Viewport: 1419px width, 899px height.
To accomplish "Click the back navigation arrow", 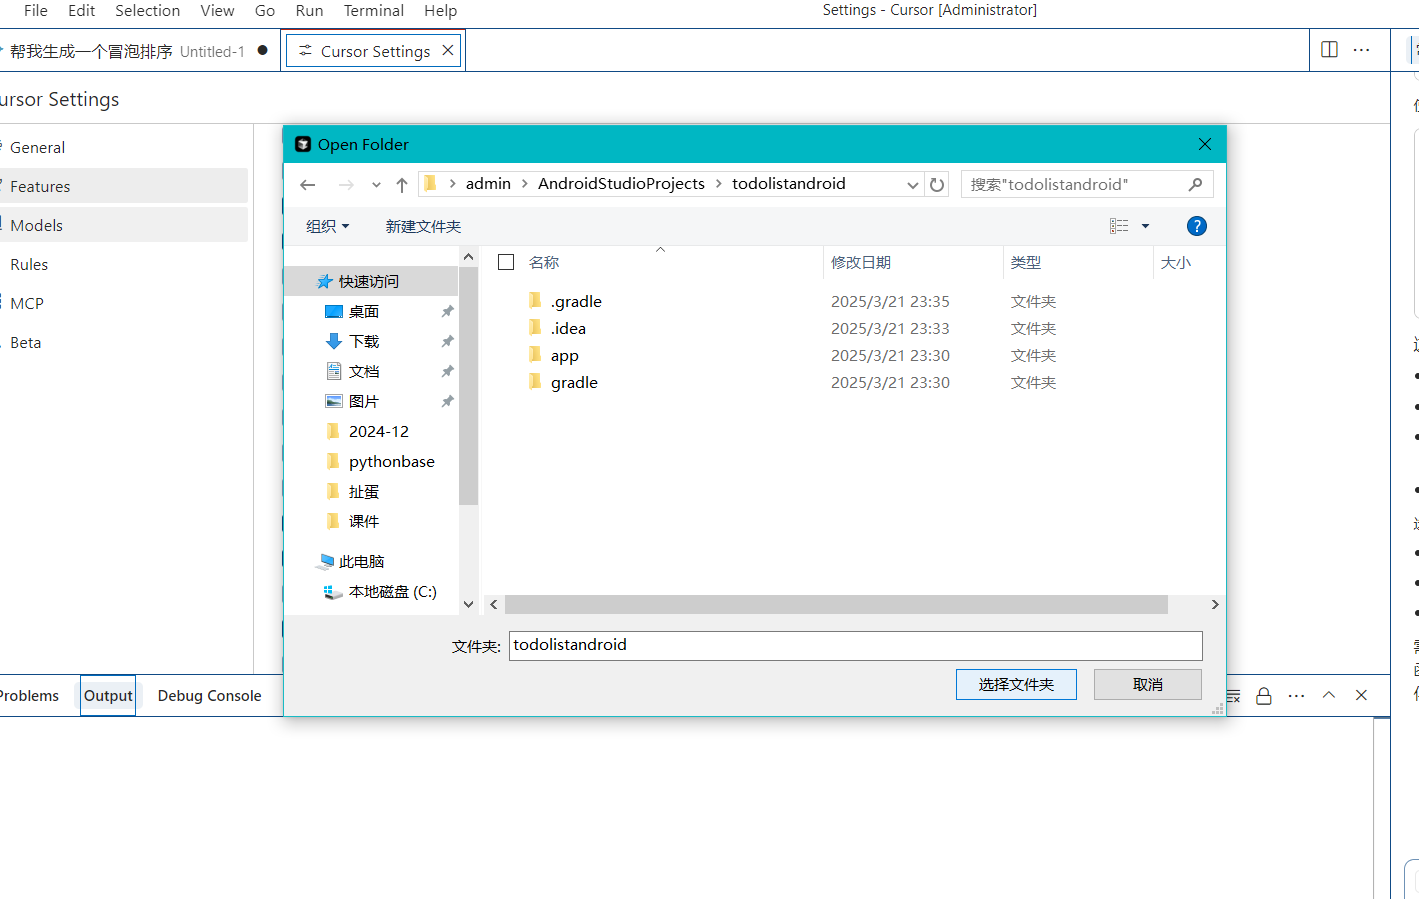I will pyautogui.click(x=307, y=184).
